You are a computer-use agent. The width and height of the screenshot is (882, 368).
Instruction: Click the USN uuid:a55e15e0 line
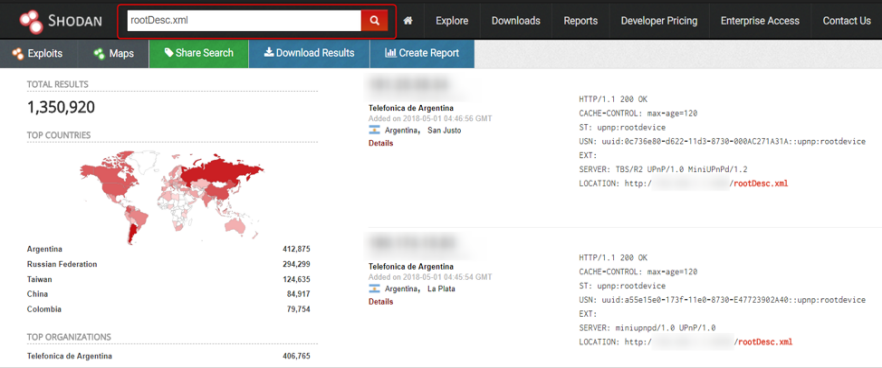pos(722,300)
